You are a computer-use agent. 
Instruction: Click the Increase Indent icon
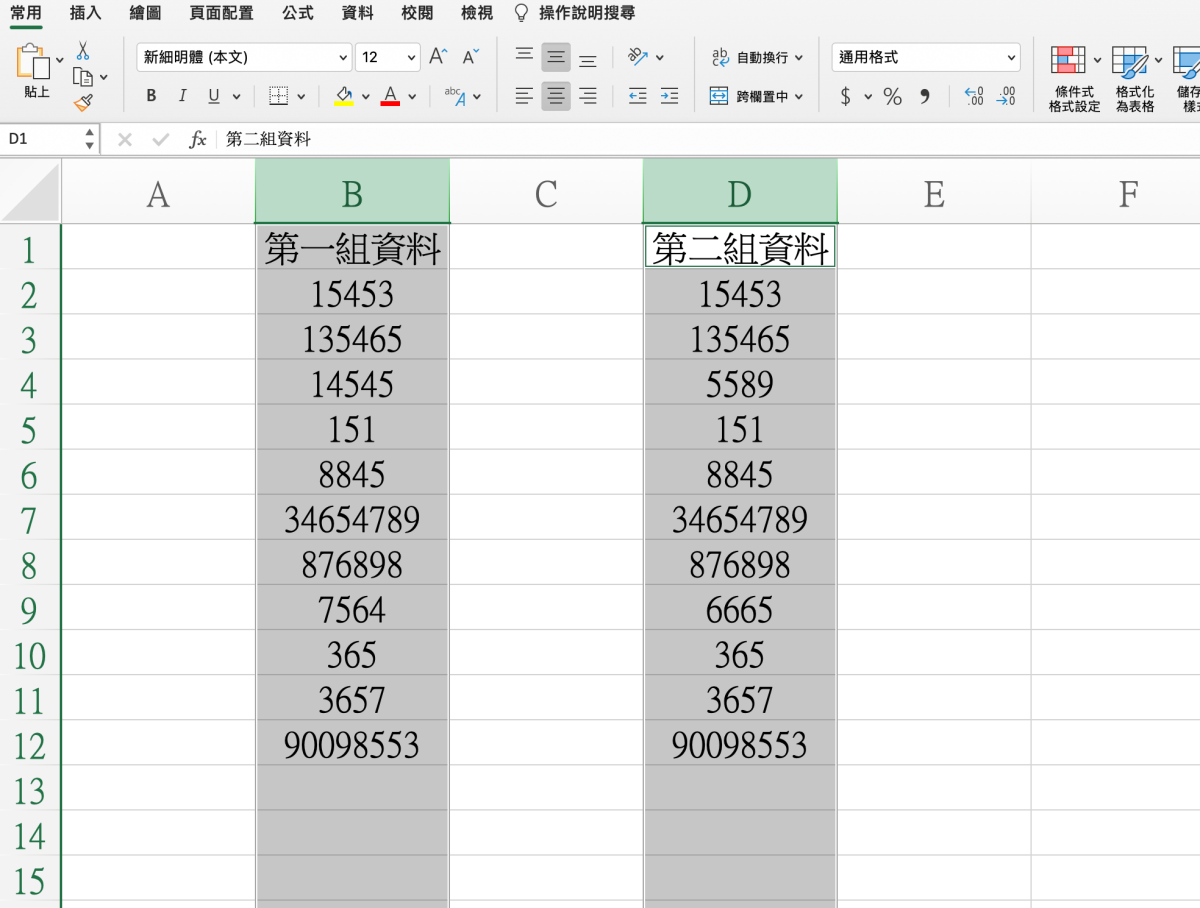pos(669,96)
